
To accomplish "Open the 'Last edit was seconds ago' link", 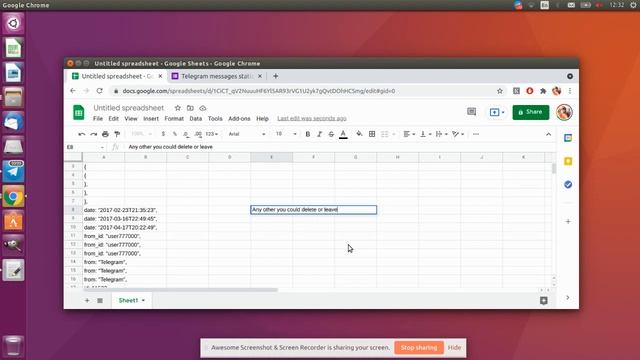I will (312, 118).
